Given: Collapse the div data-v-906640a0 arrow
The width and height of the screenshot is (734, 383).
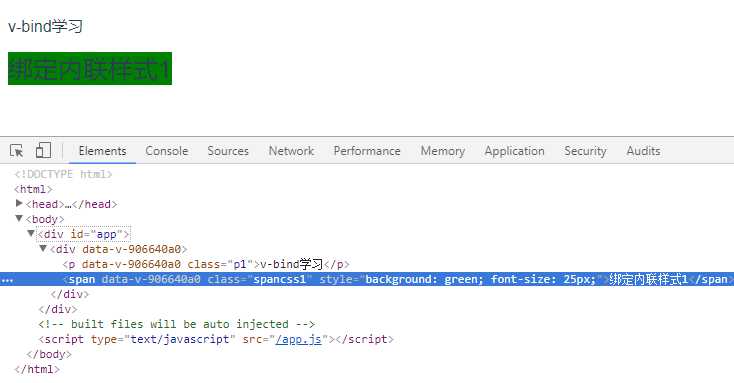Looking at the screenshot, I should pos(43,248).
